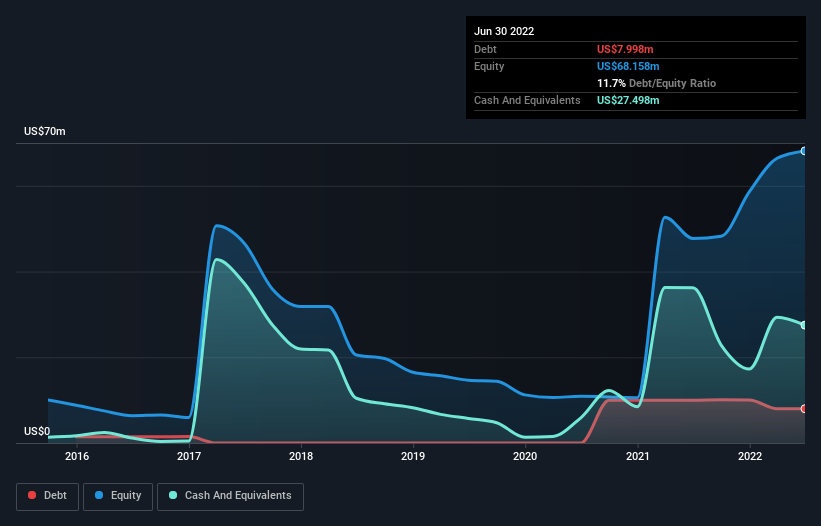Click the red Debt legend dot

point(32,495)
